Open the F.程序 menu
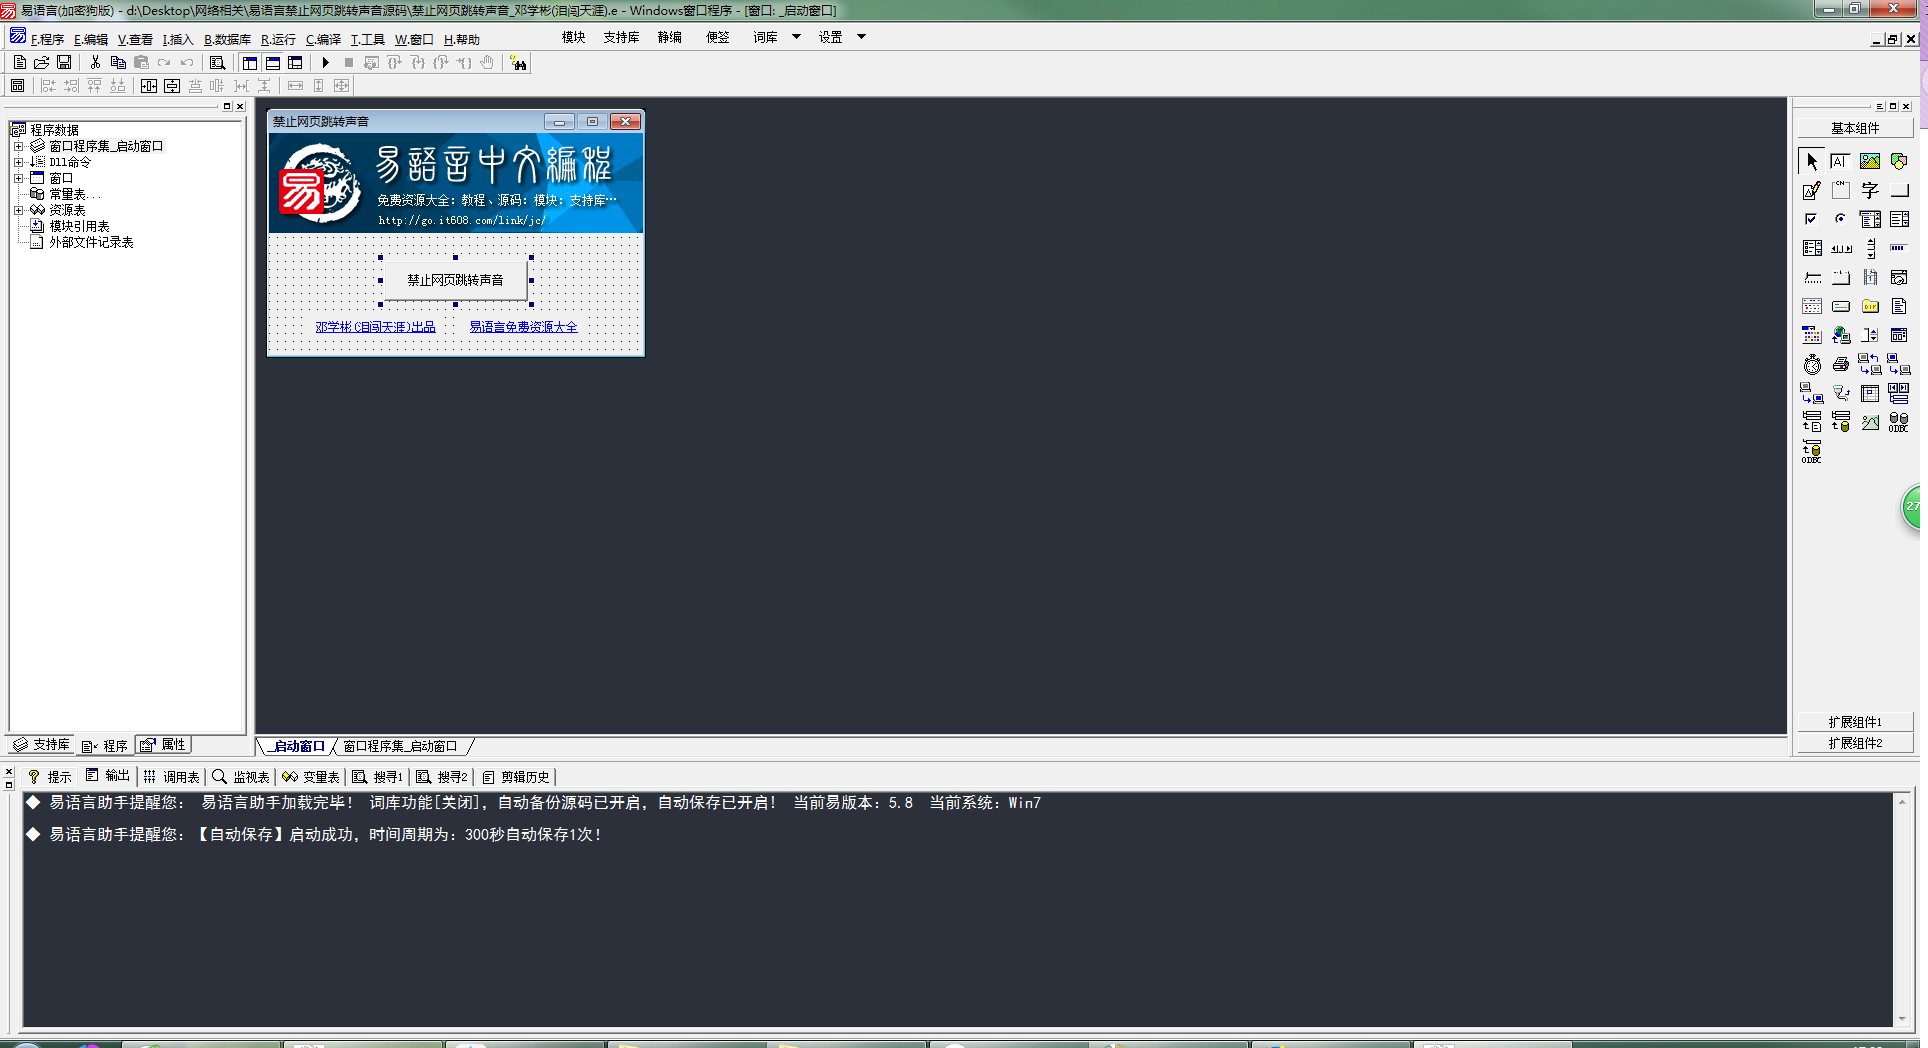This screenshot has width=1928, height=1048. pos(47,39)
